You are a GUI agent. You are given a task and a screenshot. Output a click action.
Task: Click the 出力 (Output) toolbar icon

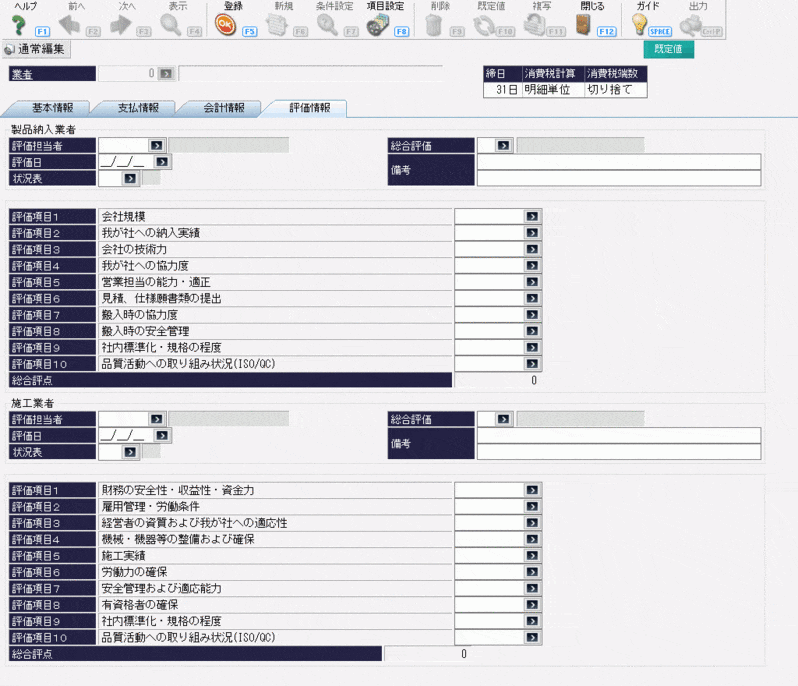pyautogui.click(x=692, y=25)
